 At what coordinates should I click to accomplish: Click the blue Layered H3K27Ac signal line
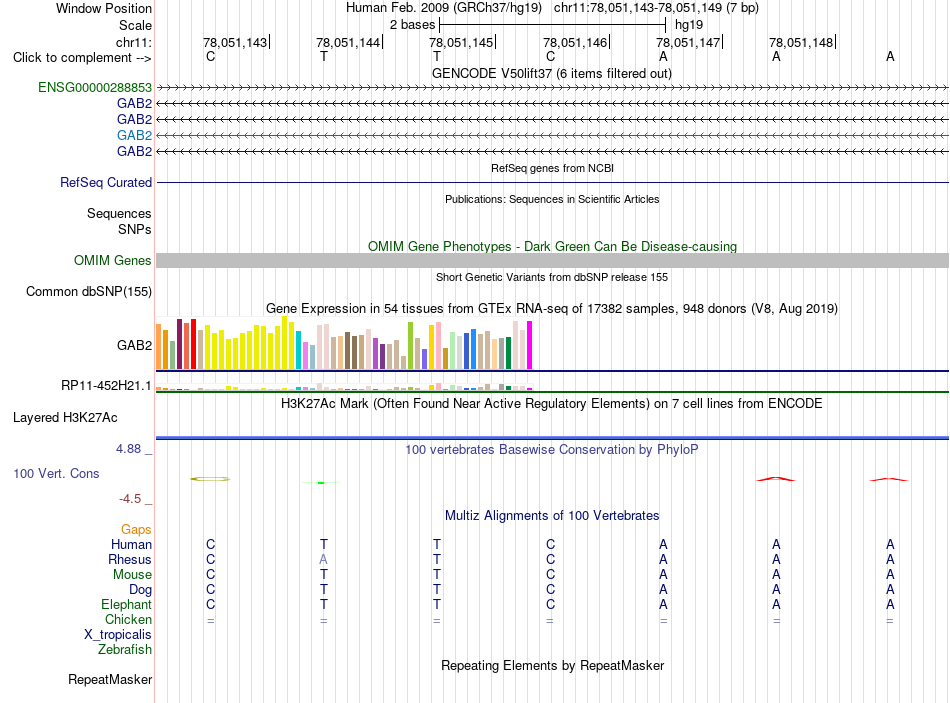pyautogui.click(x=552, y=438)
